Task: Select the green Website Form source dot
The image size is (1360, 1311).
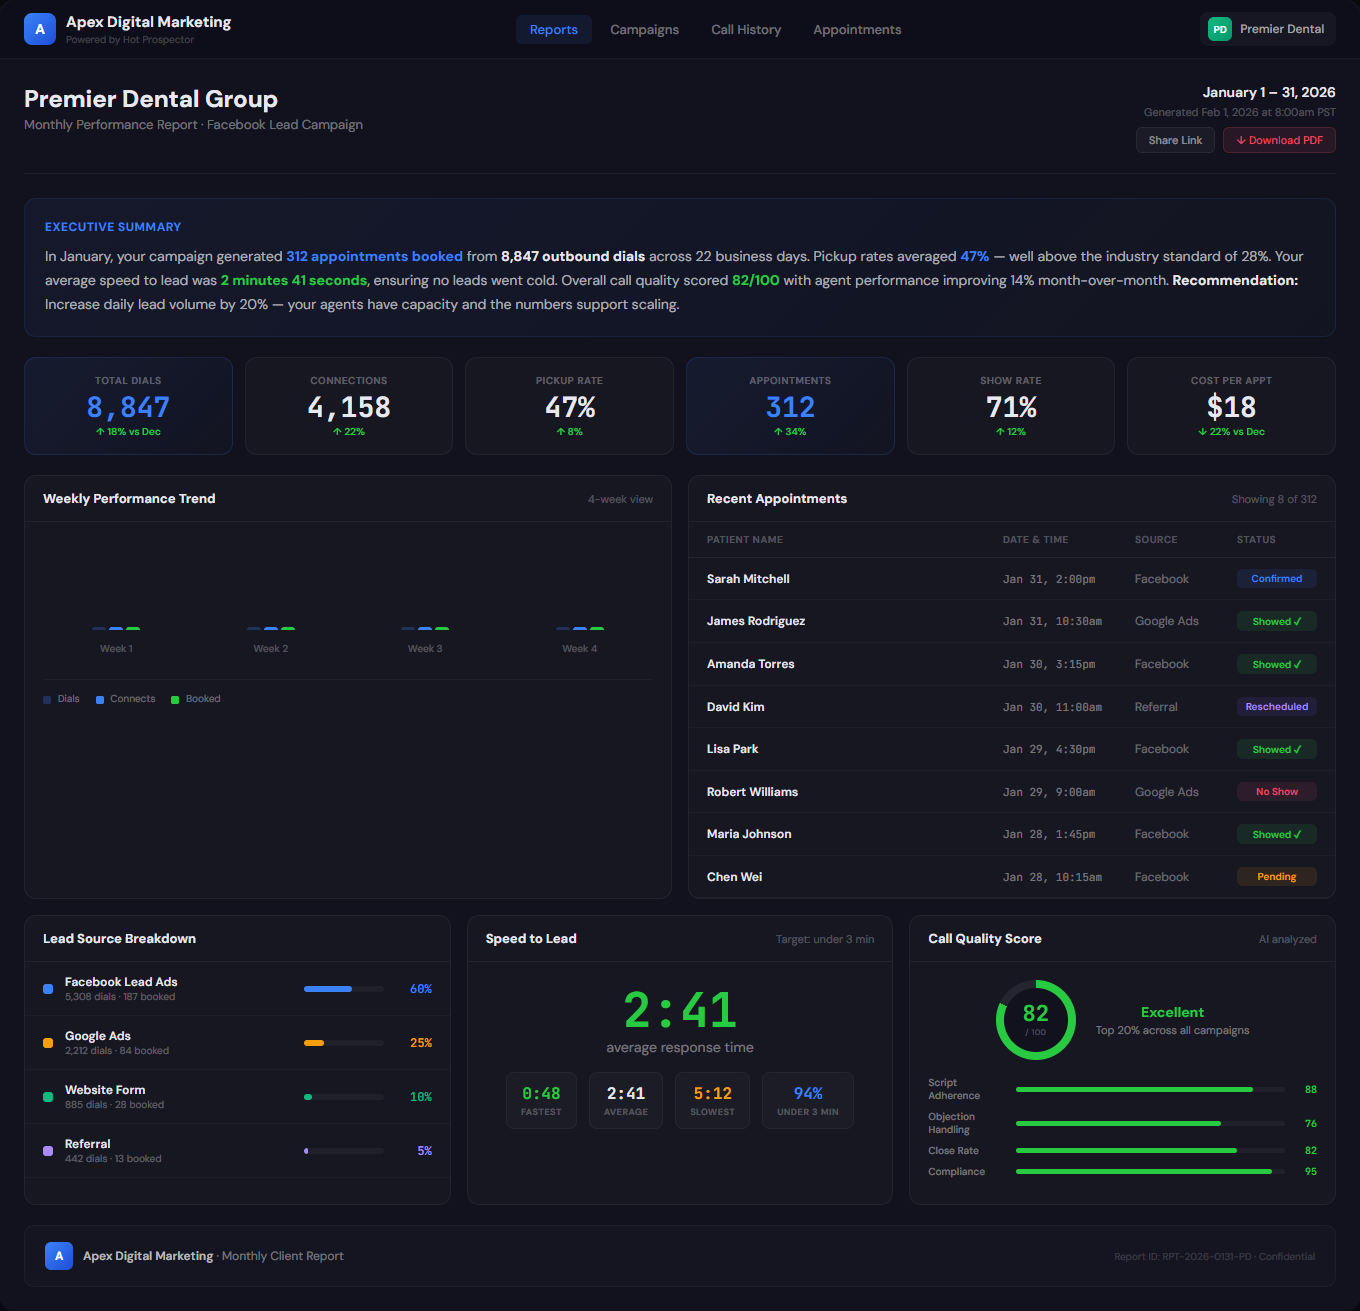Action: (47, 1096)
